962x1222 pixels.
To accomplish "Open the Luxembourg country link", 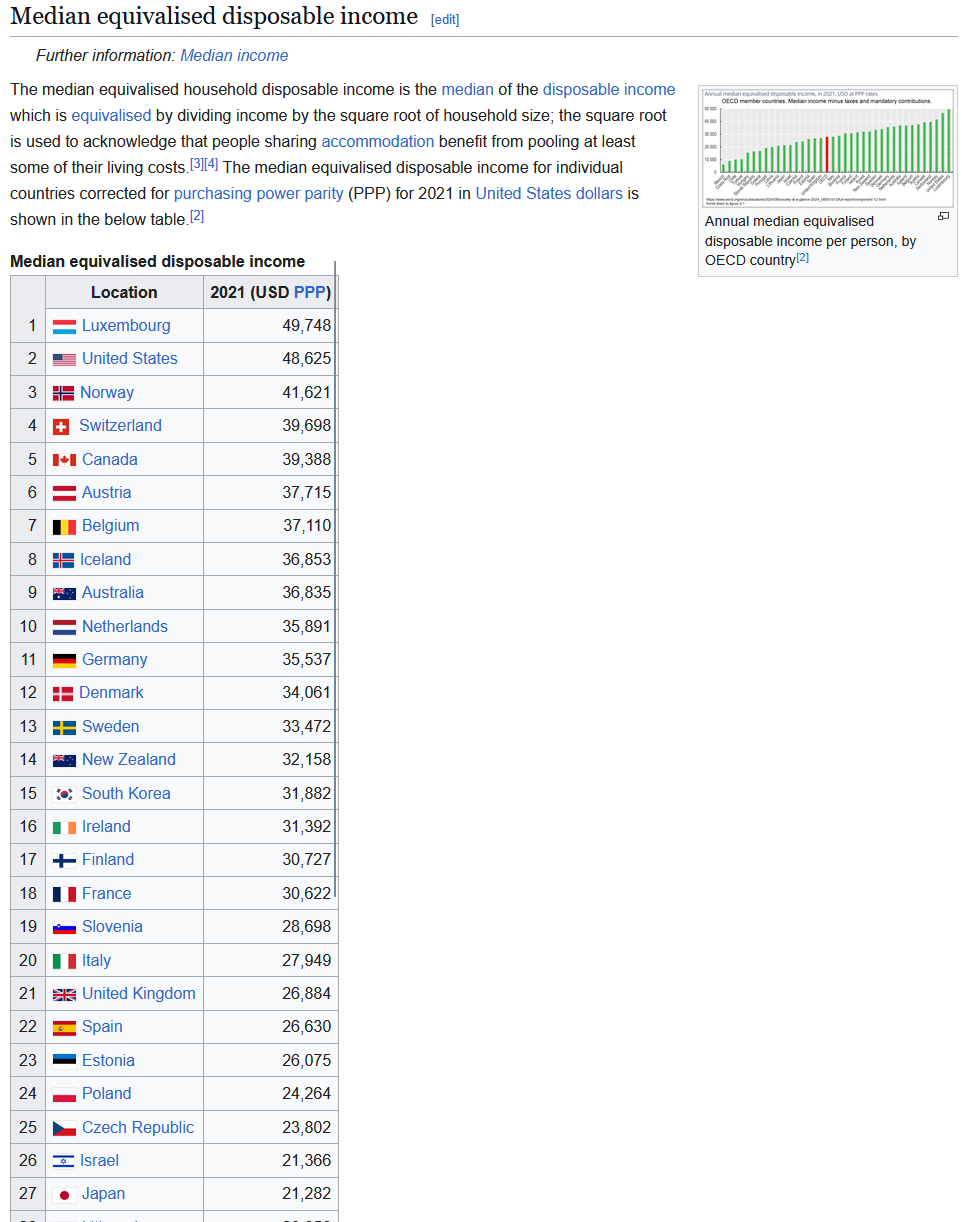I will tap(126, 326).
